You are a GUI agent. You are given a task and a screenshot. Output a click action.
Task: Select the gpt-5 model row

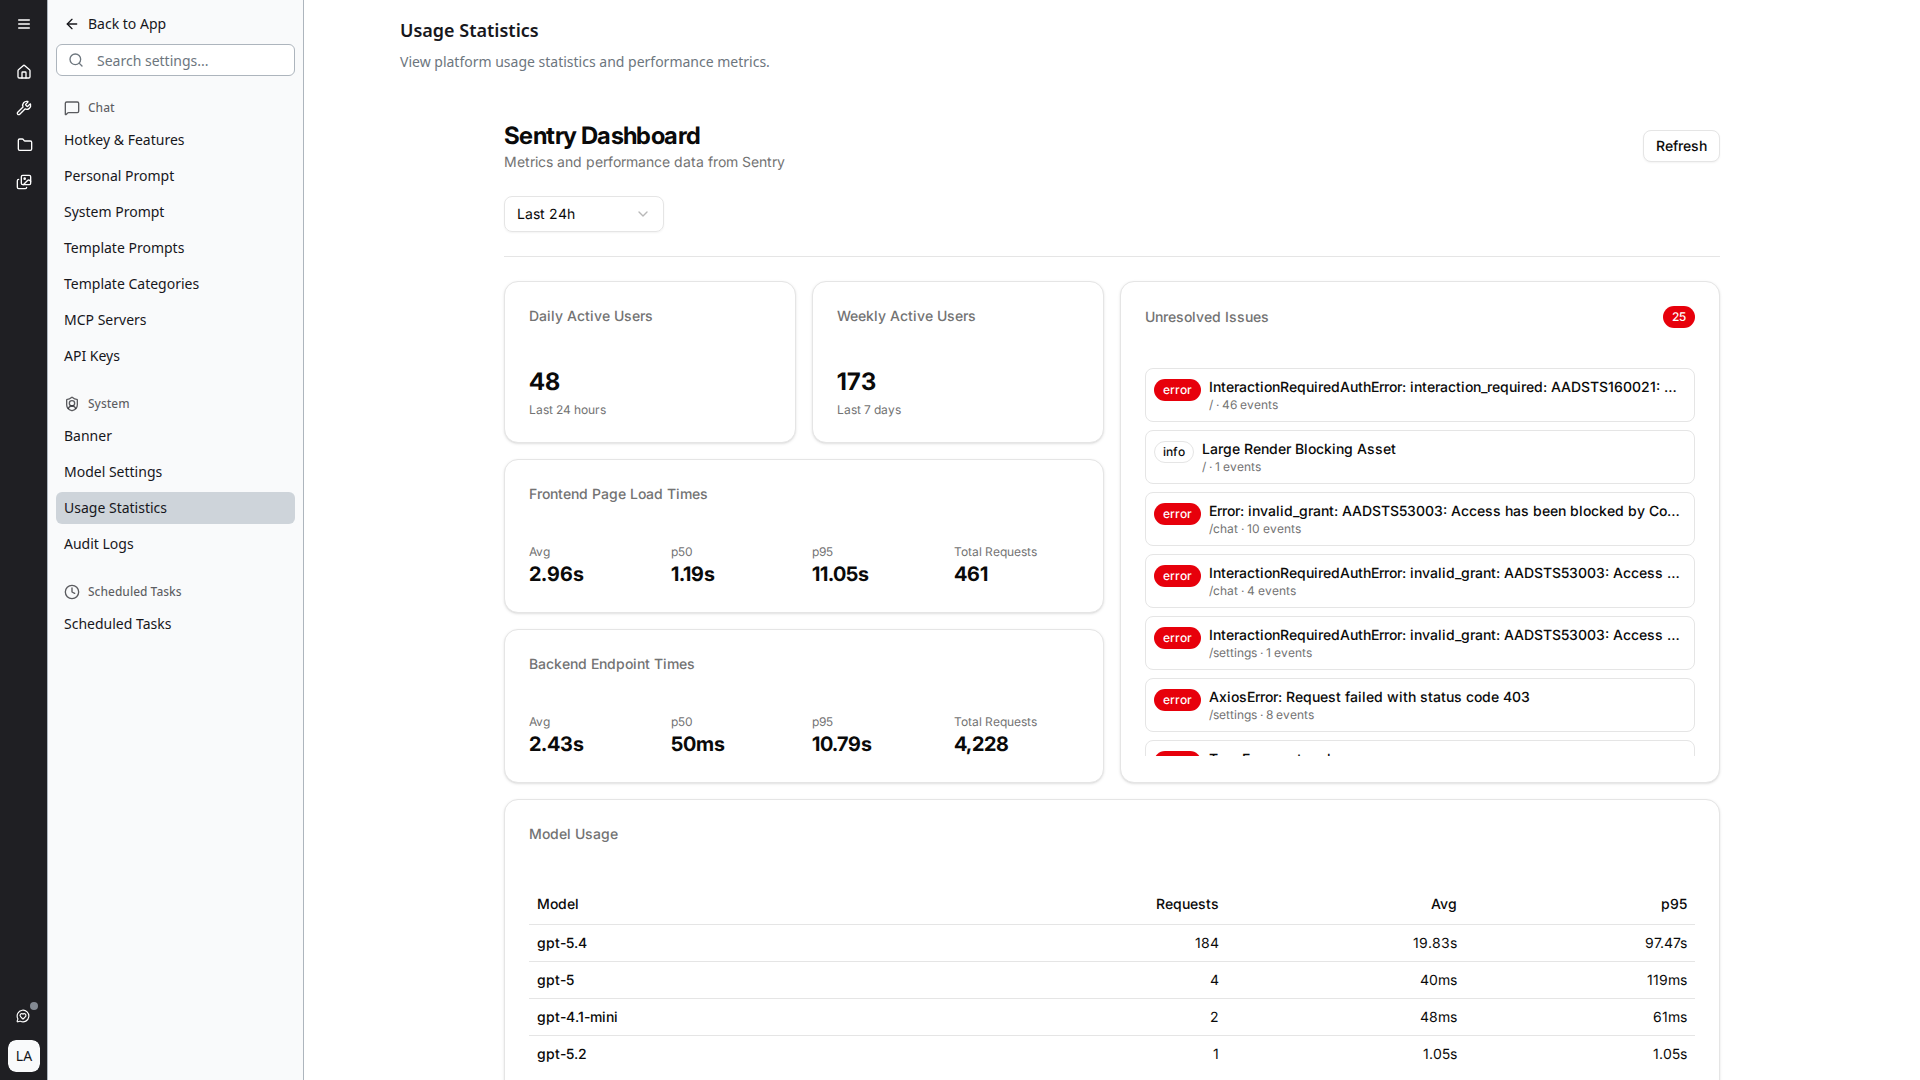[1112, 980]
